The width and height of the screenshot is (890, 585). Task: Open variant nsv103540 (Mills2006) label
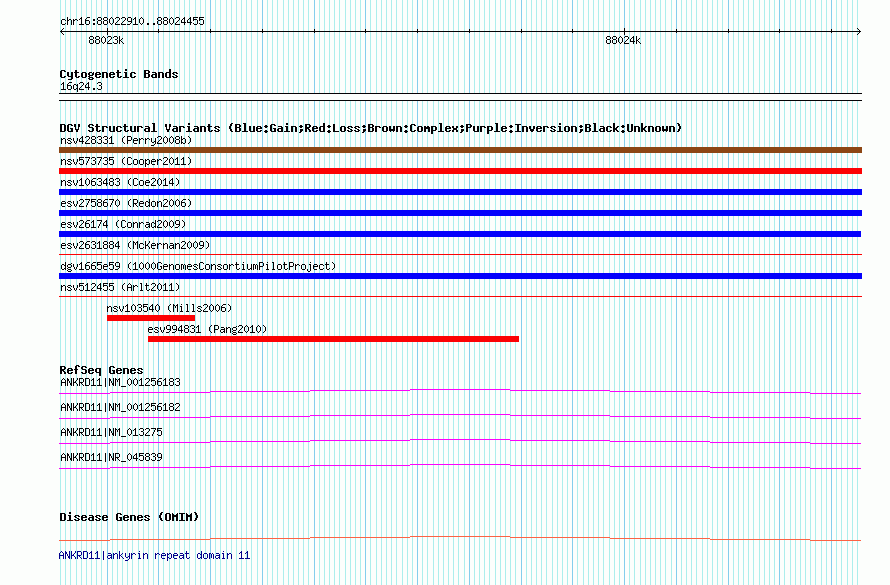169,308
